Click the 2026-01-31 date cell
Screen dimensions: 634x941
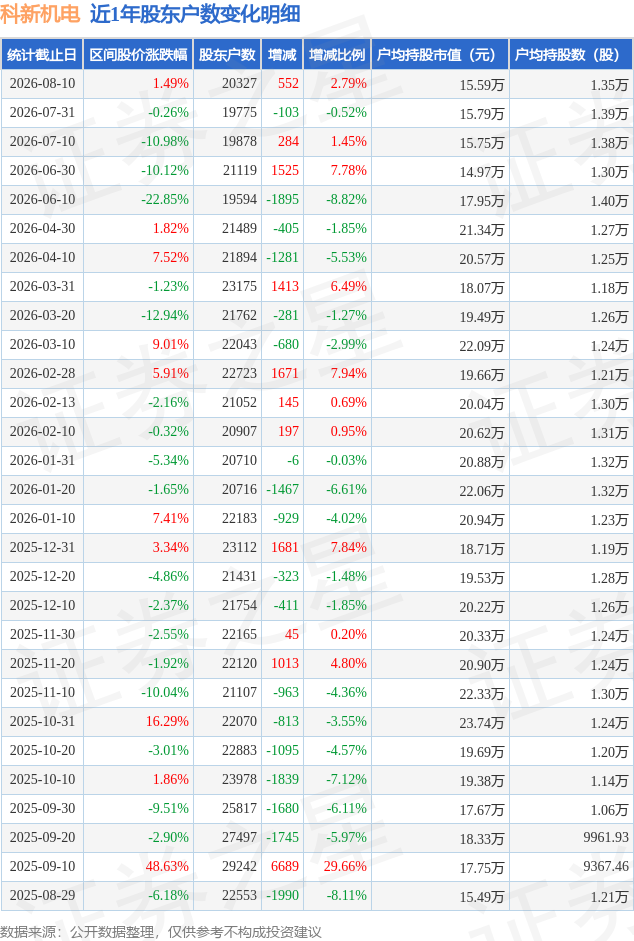43,460
